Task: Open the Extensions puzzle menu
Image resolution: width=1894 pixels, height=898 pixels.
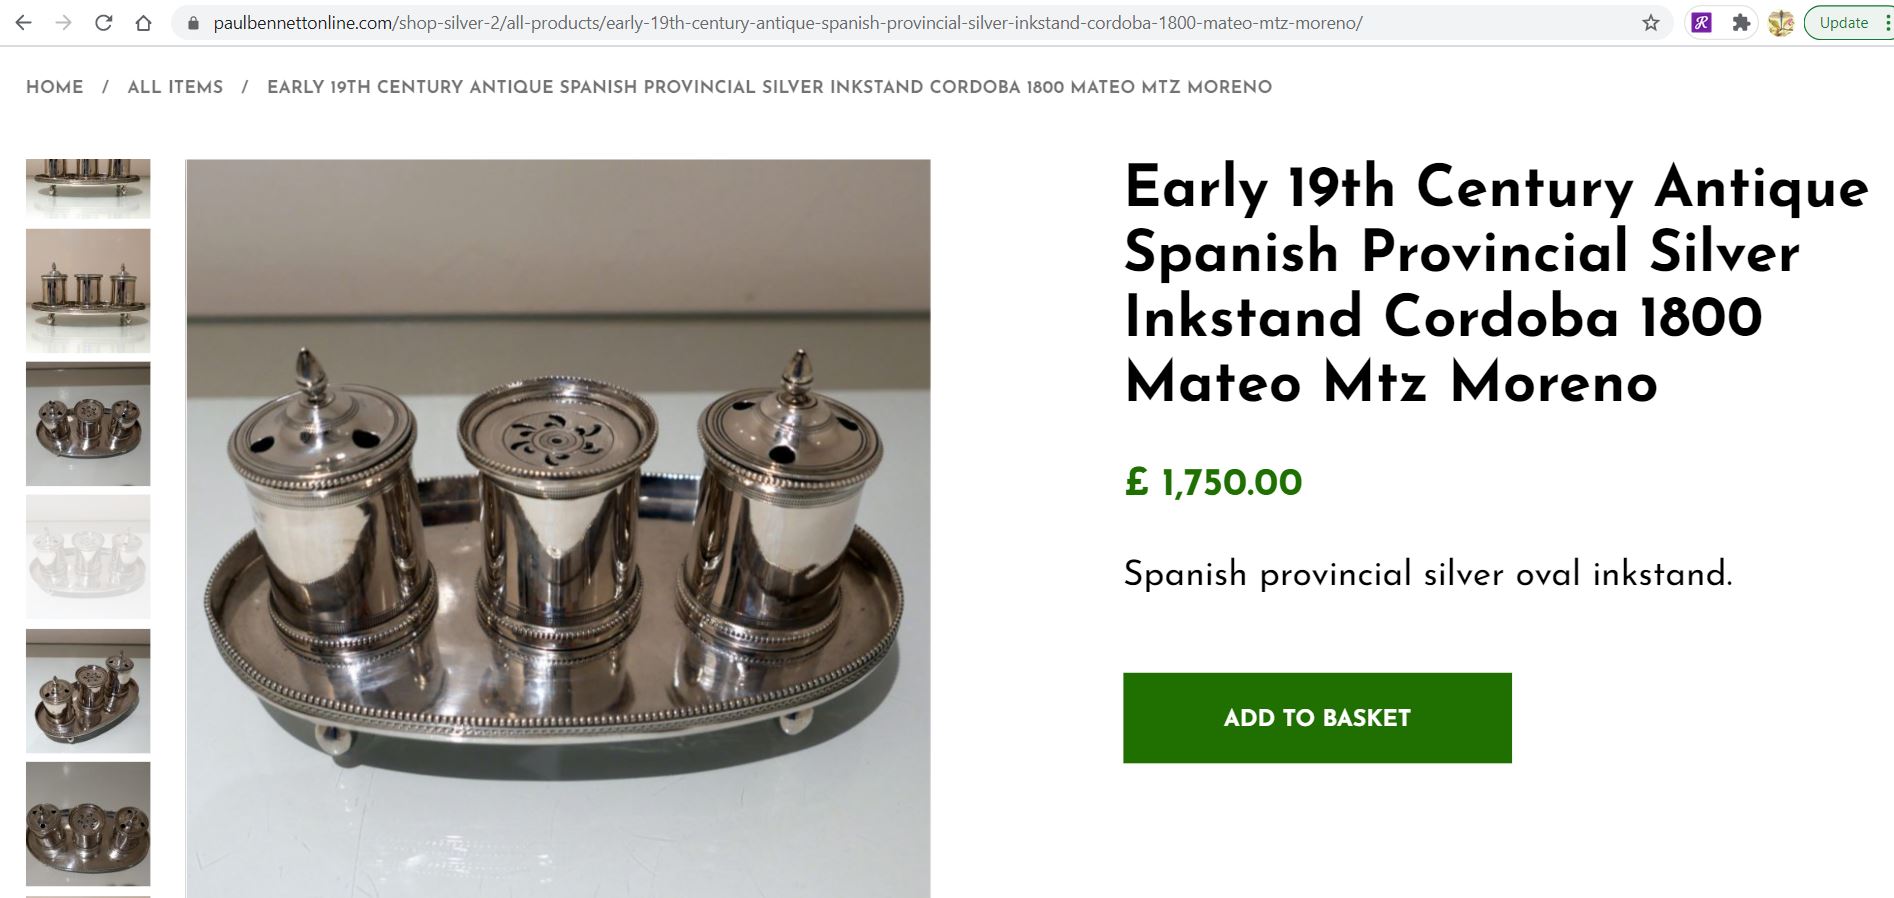Action: [x=1741, y=22]
